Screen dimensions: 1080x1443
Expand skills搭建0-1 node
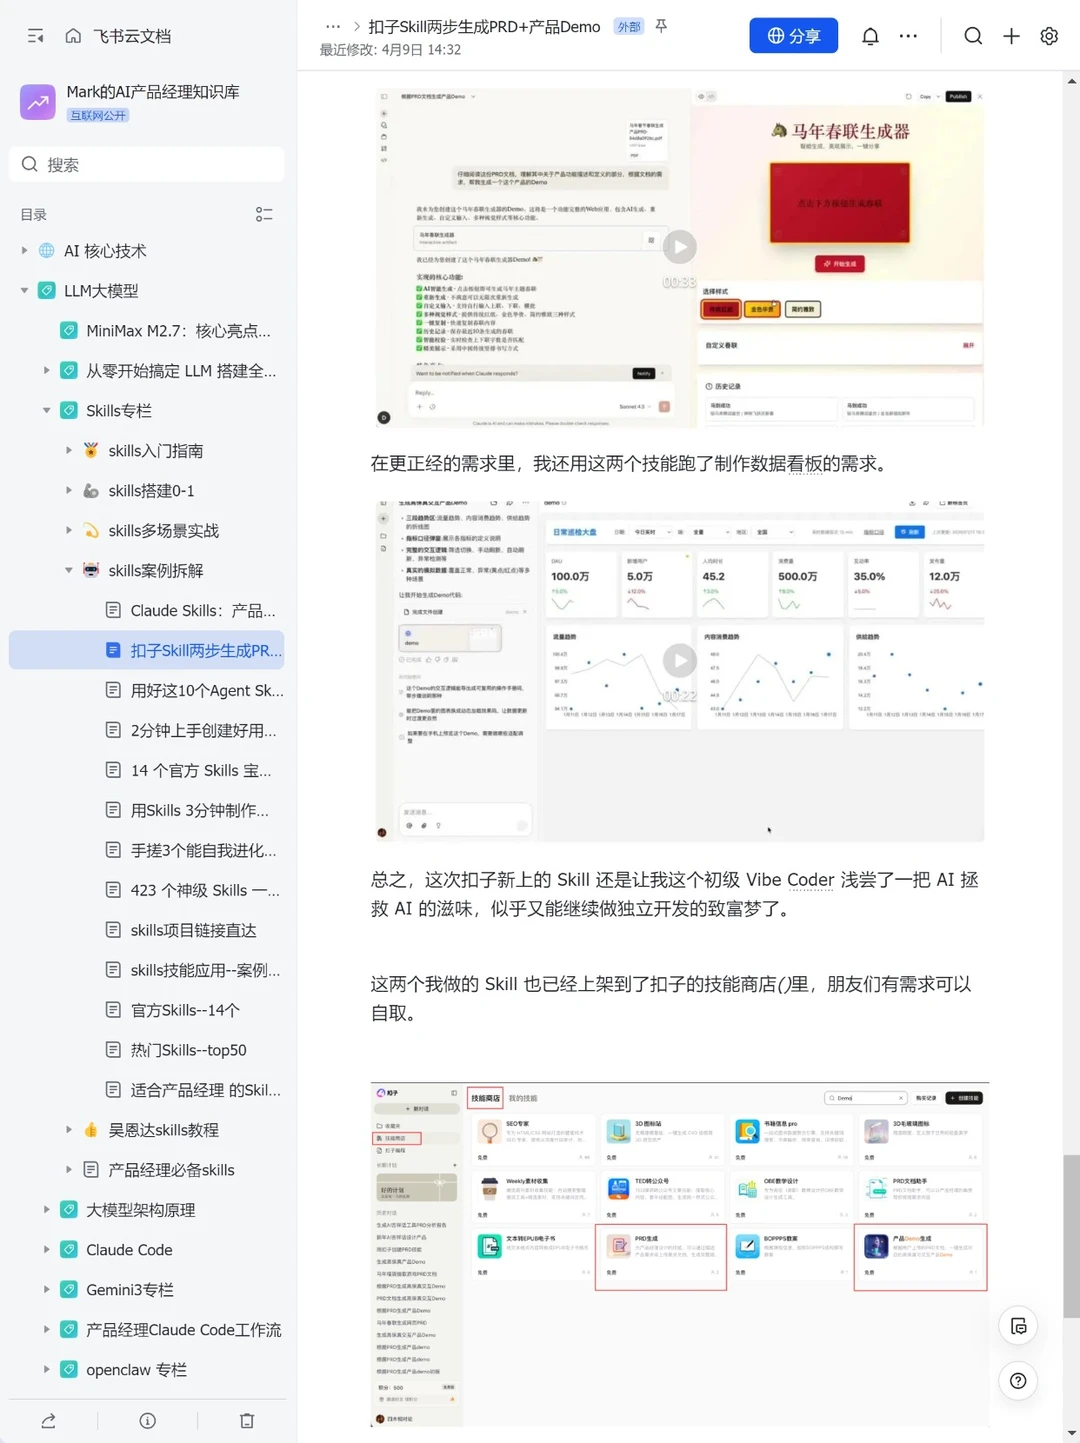point(69,491)
